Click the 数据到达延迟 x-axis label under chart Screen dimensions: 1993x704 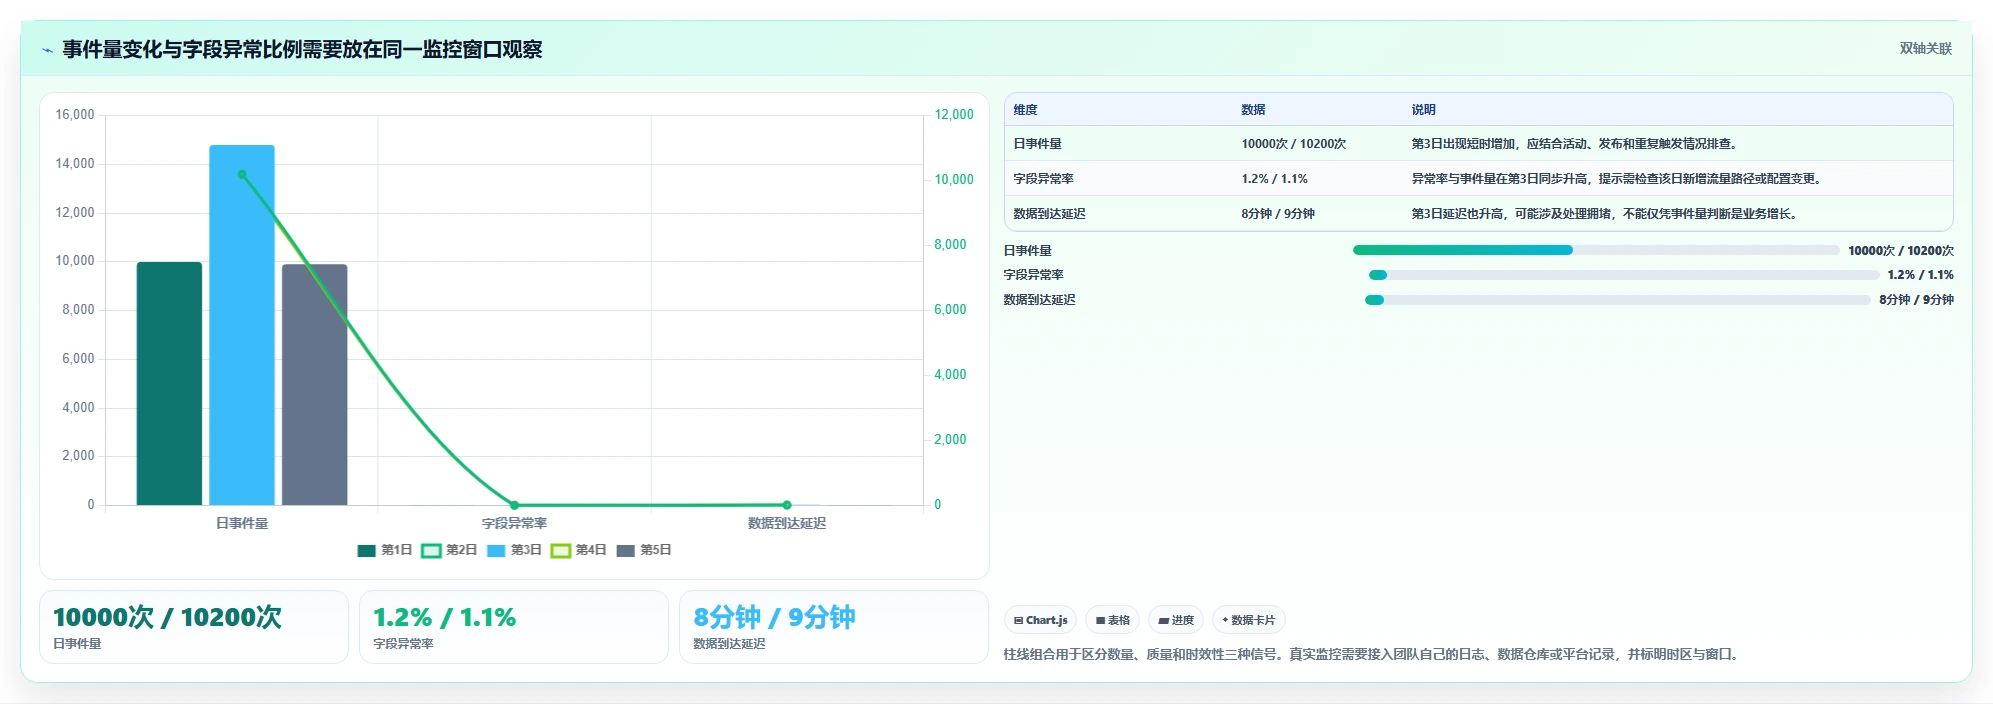pyautogui.click(x=787, y=524)
